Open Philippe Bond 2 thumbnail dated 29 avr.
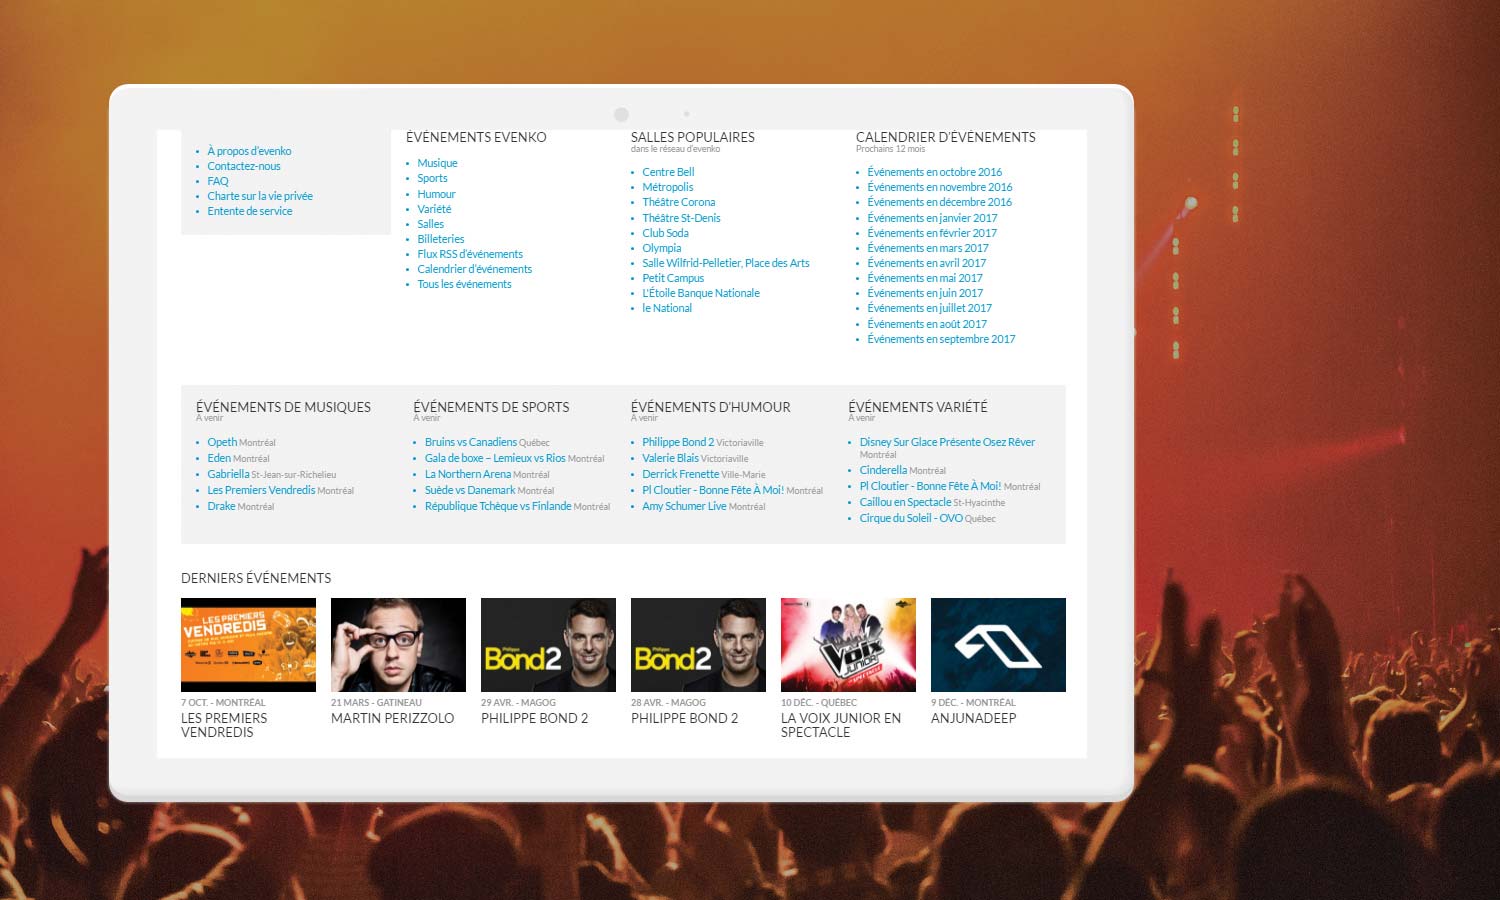The width and height of the screenshot is (1500, 900). coord(548,644)
